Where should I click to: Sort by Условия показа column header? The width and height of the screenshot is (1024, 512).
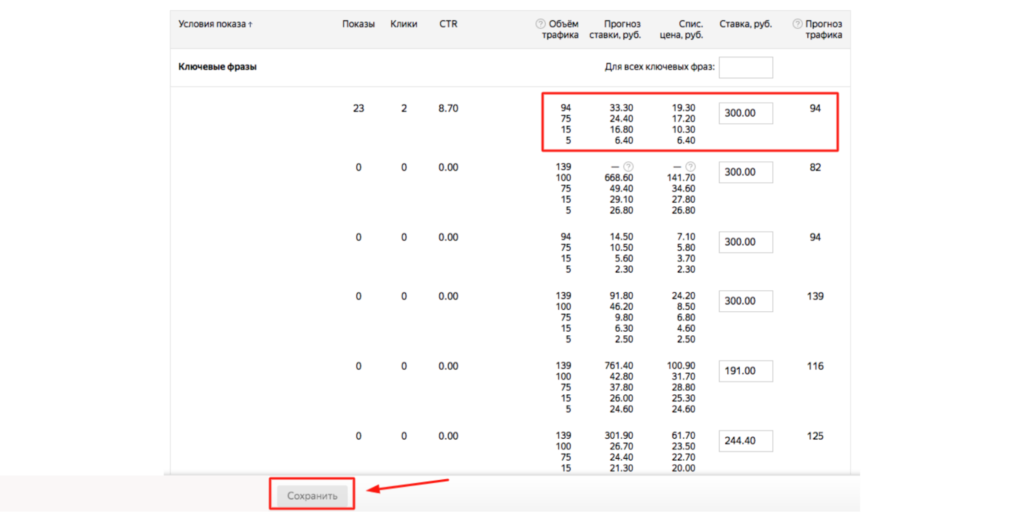pyautogui.click(x=215, y=23)
